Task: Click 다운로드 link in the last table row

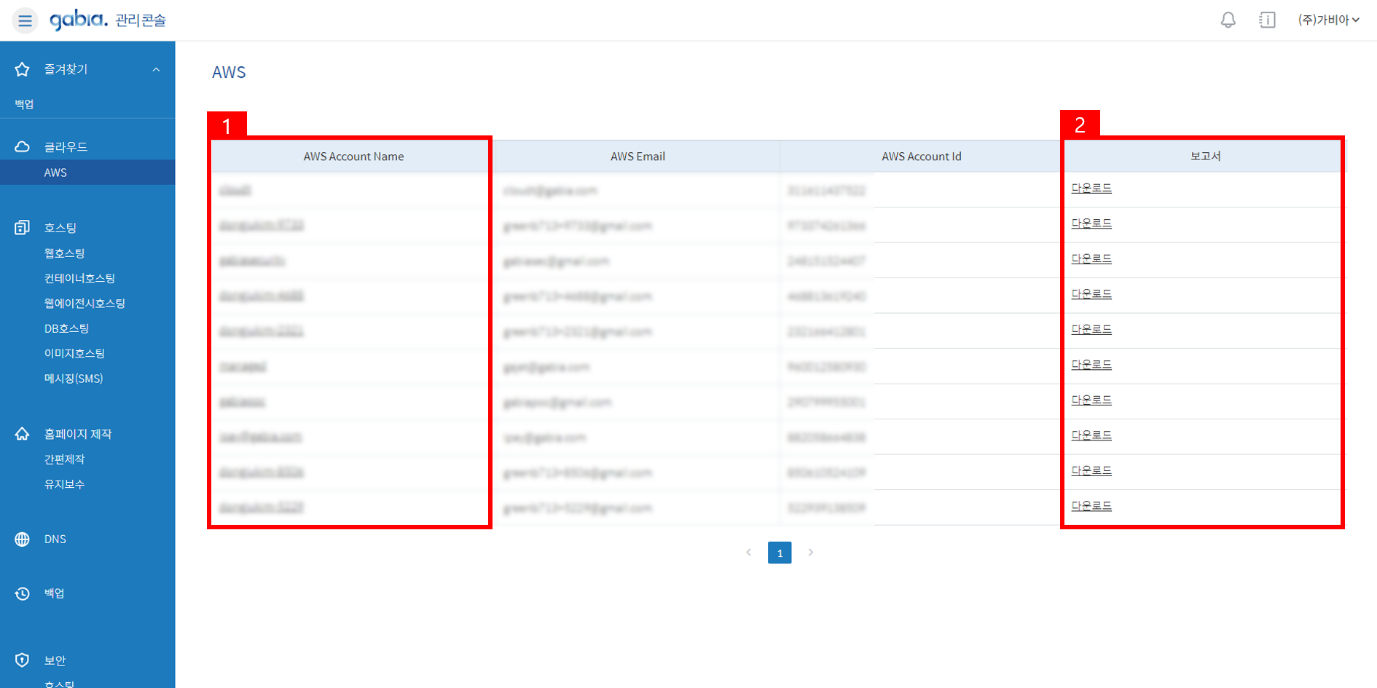Action: (x=1091, y=506)
